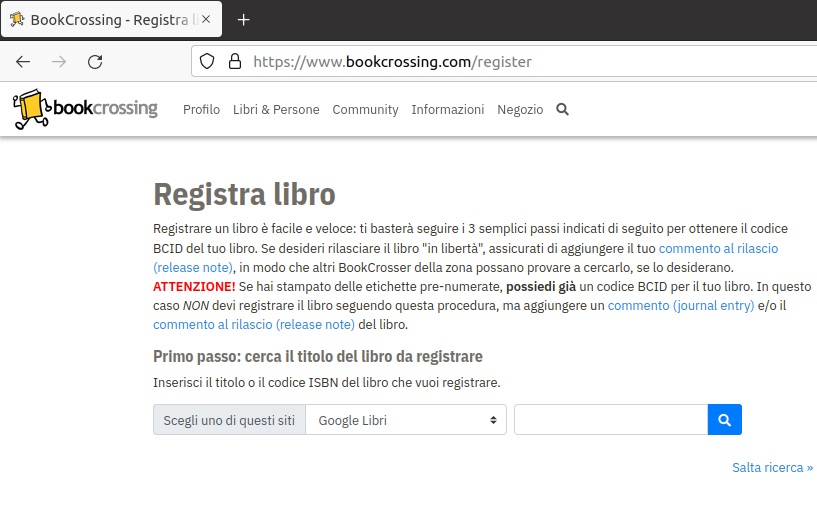Click the forward arrow in the browser
Image resolution: width=817 pixels, height=518 pixels.
click(59, 62)
